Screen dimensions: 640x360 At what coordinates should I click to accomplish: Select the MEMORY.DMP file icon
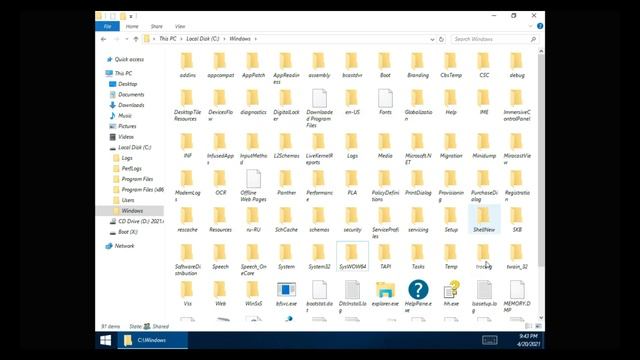pyautogui.click(x=517, y=289)
